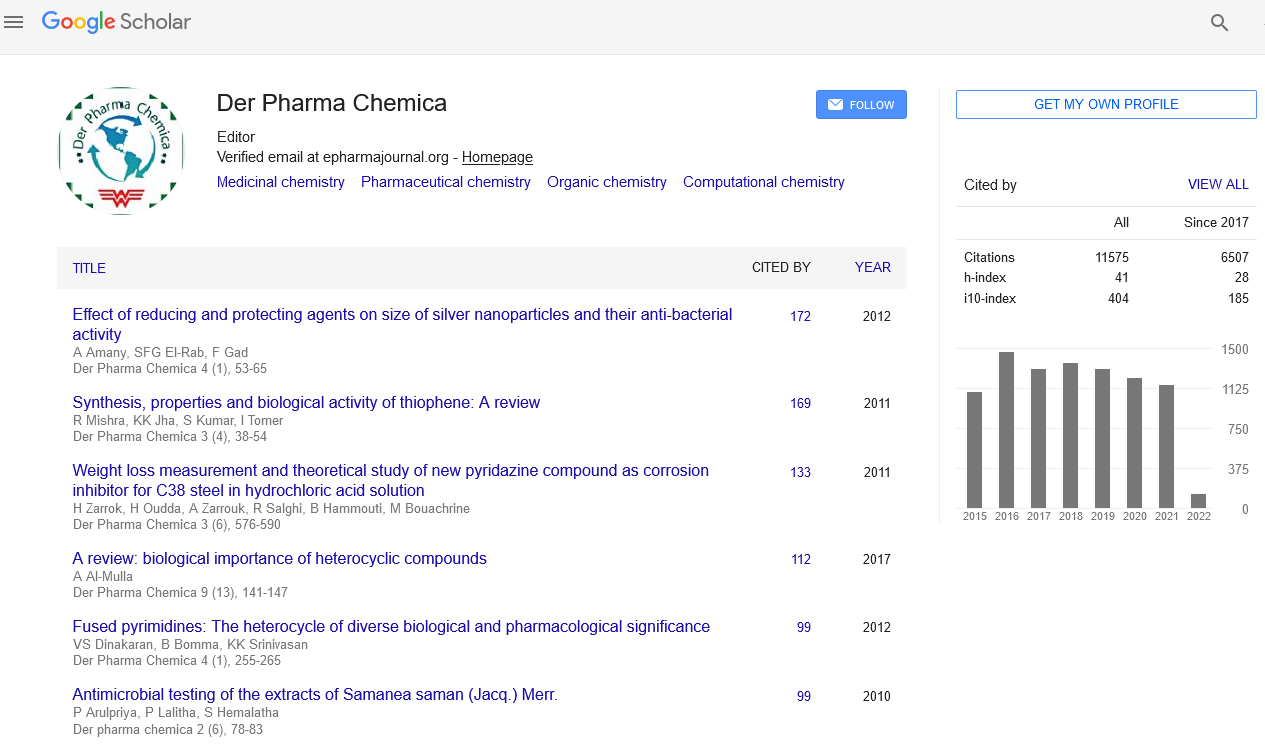Select the Medicinal chemistry topic link
The image size is (1265, 745).
(281, 182)
